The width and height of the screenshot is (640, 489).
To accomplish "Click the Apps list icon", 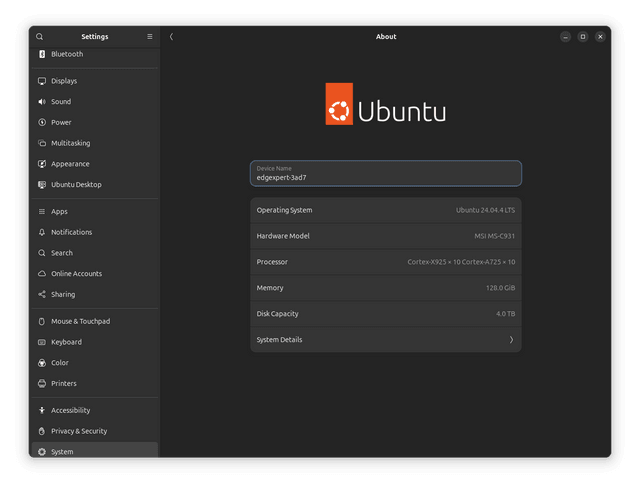I will 42,211.
